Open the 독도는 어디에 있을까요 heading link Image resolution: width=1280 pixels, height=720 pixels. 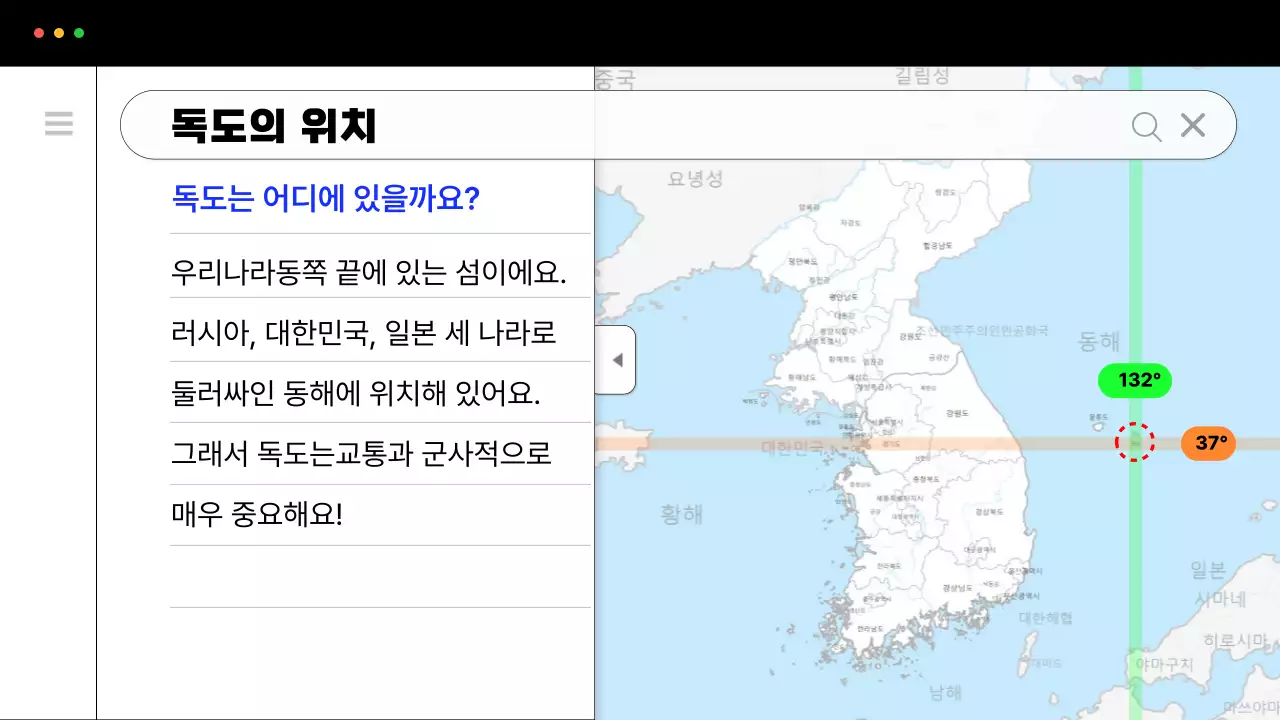(324, 198)
